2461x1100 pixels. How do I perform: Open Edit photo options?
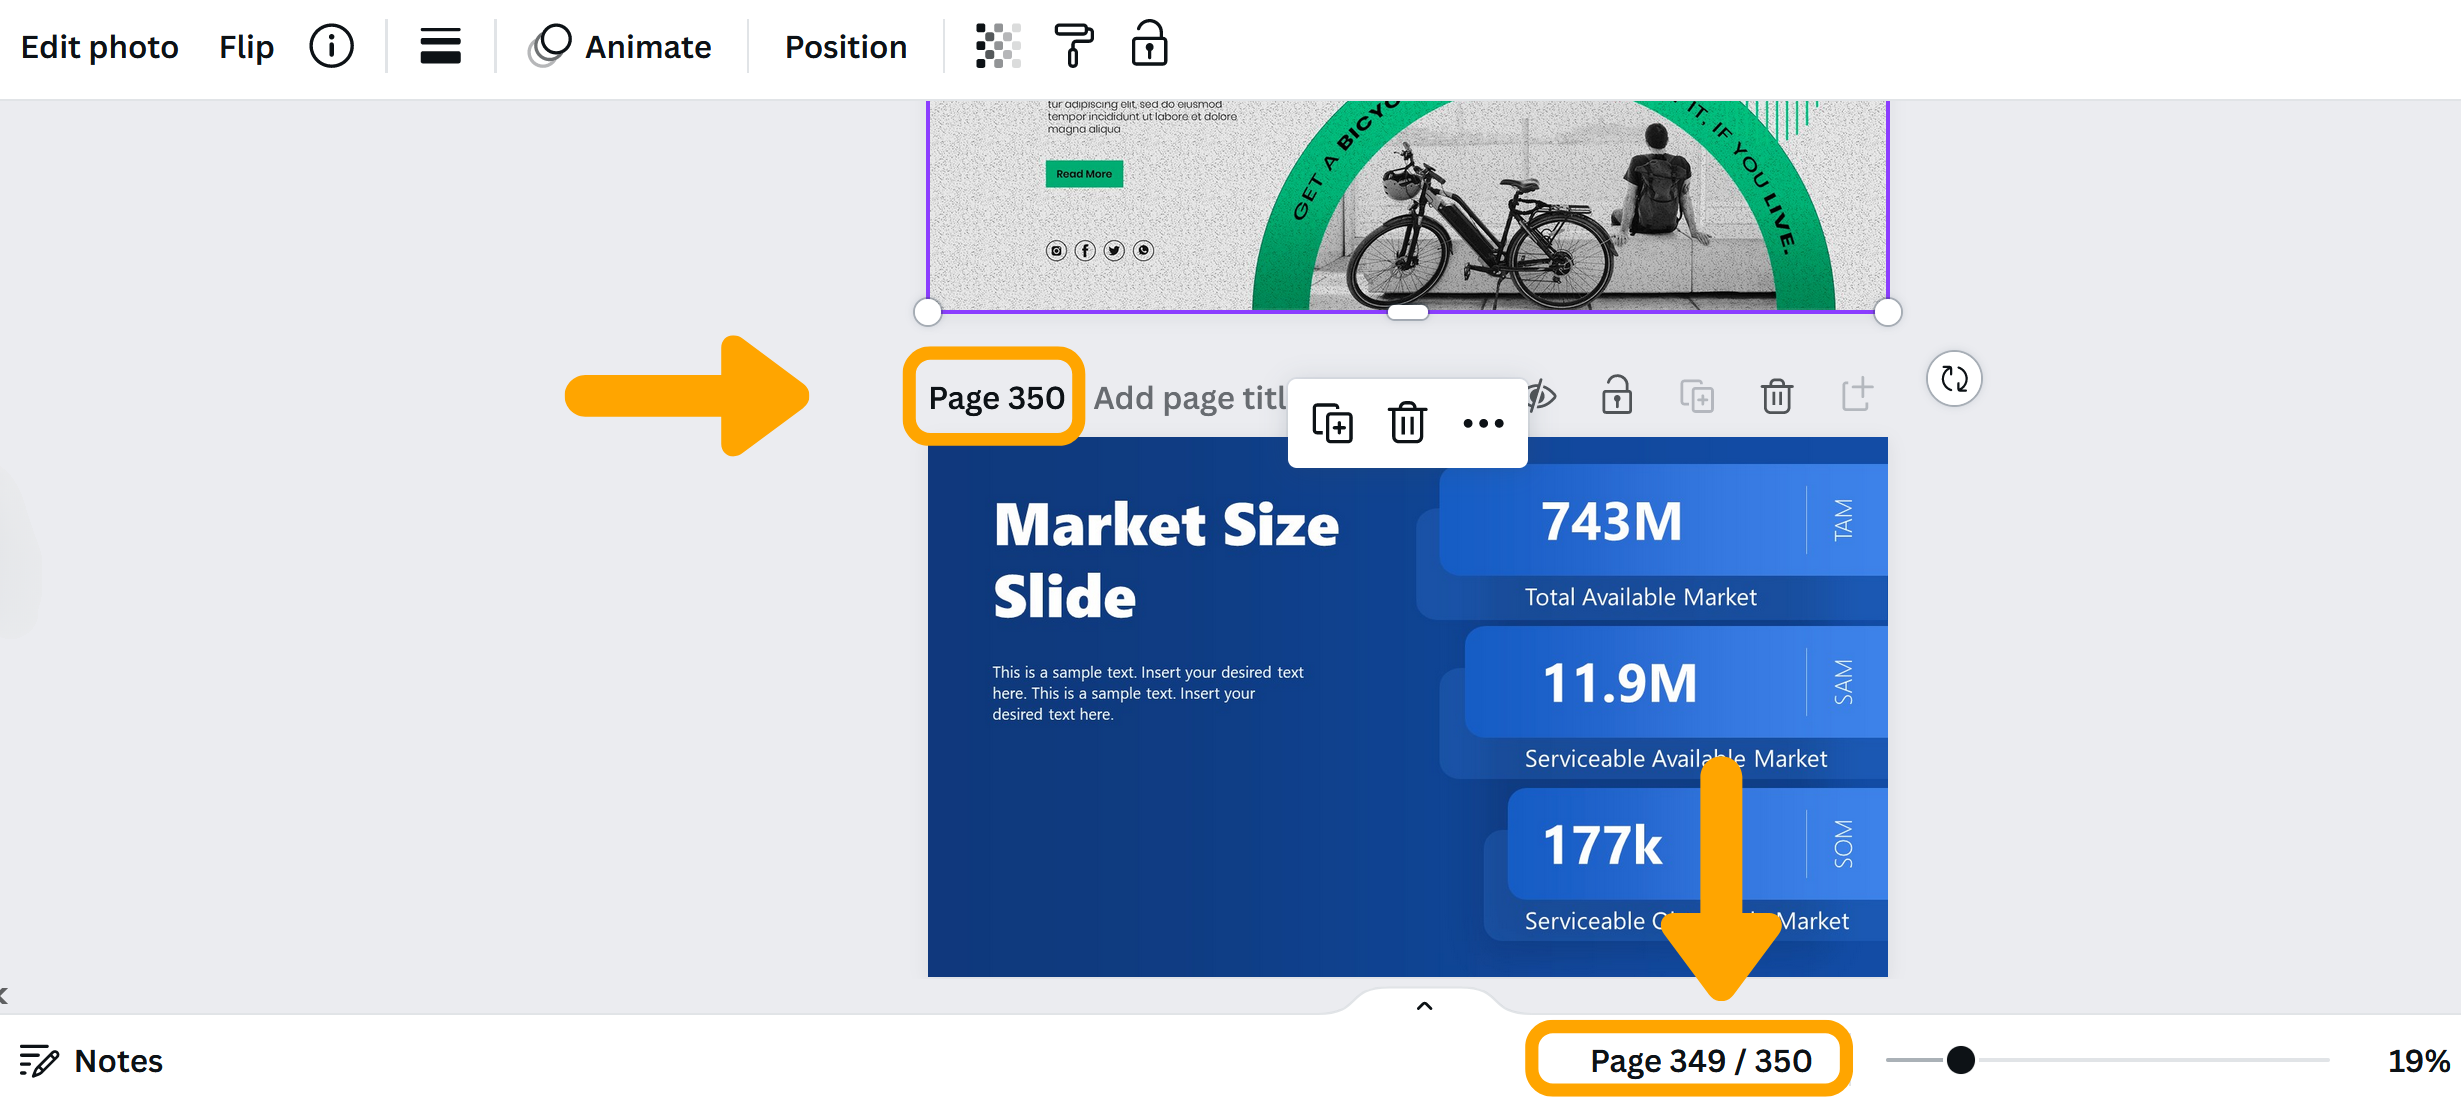[99, 47]
